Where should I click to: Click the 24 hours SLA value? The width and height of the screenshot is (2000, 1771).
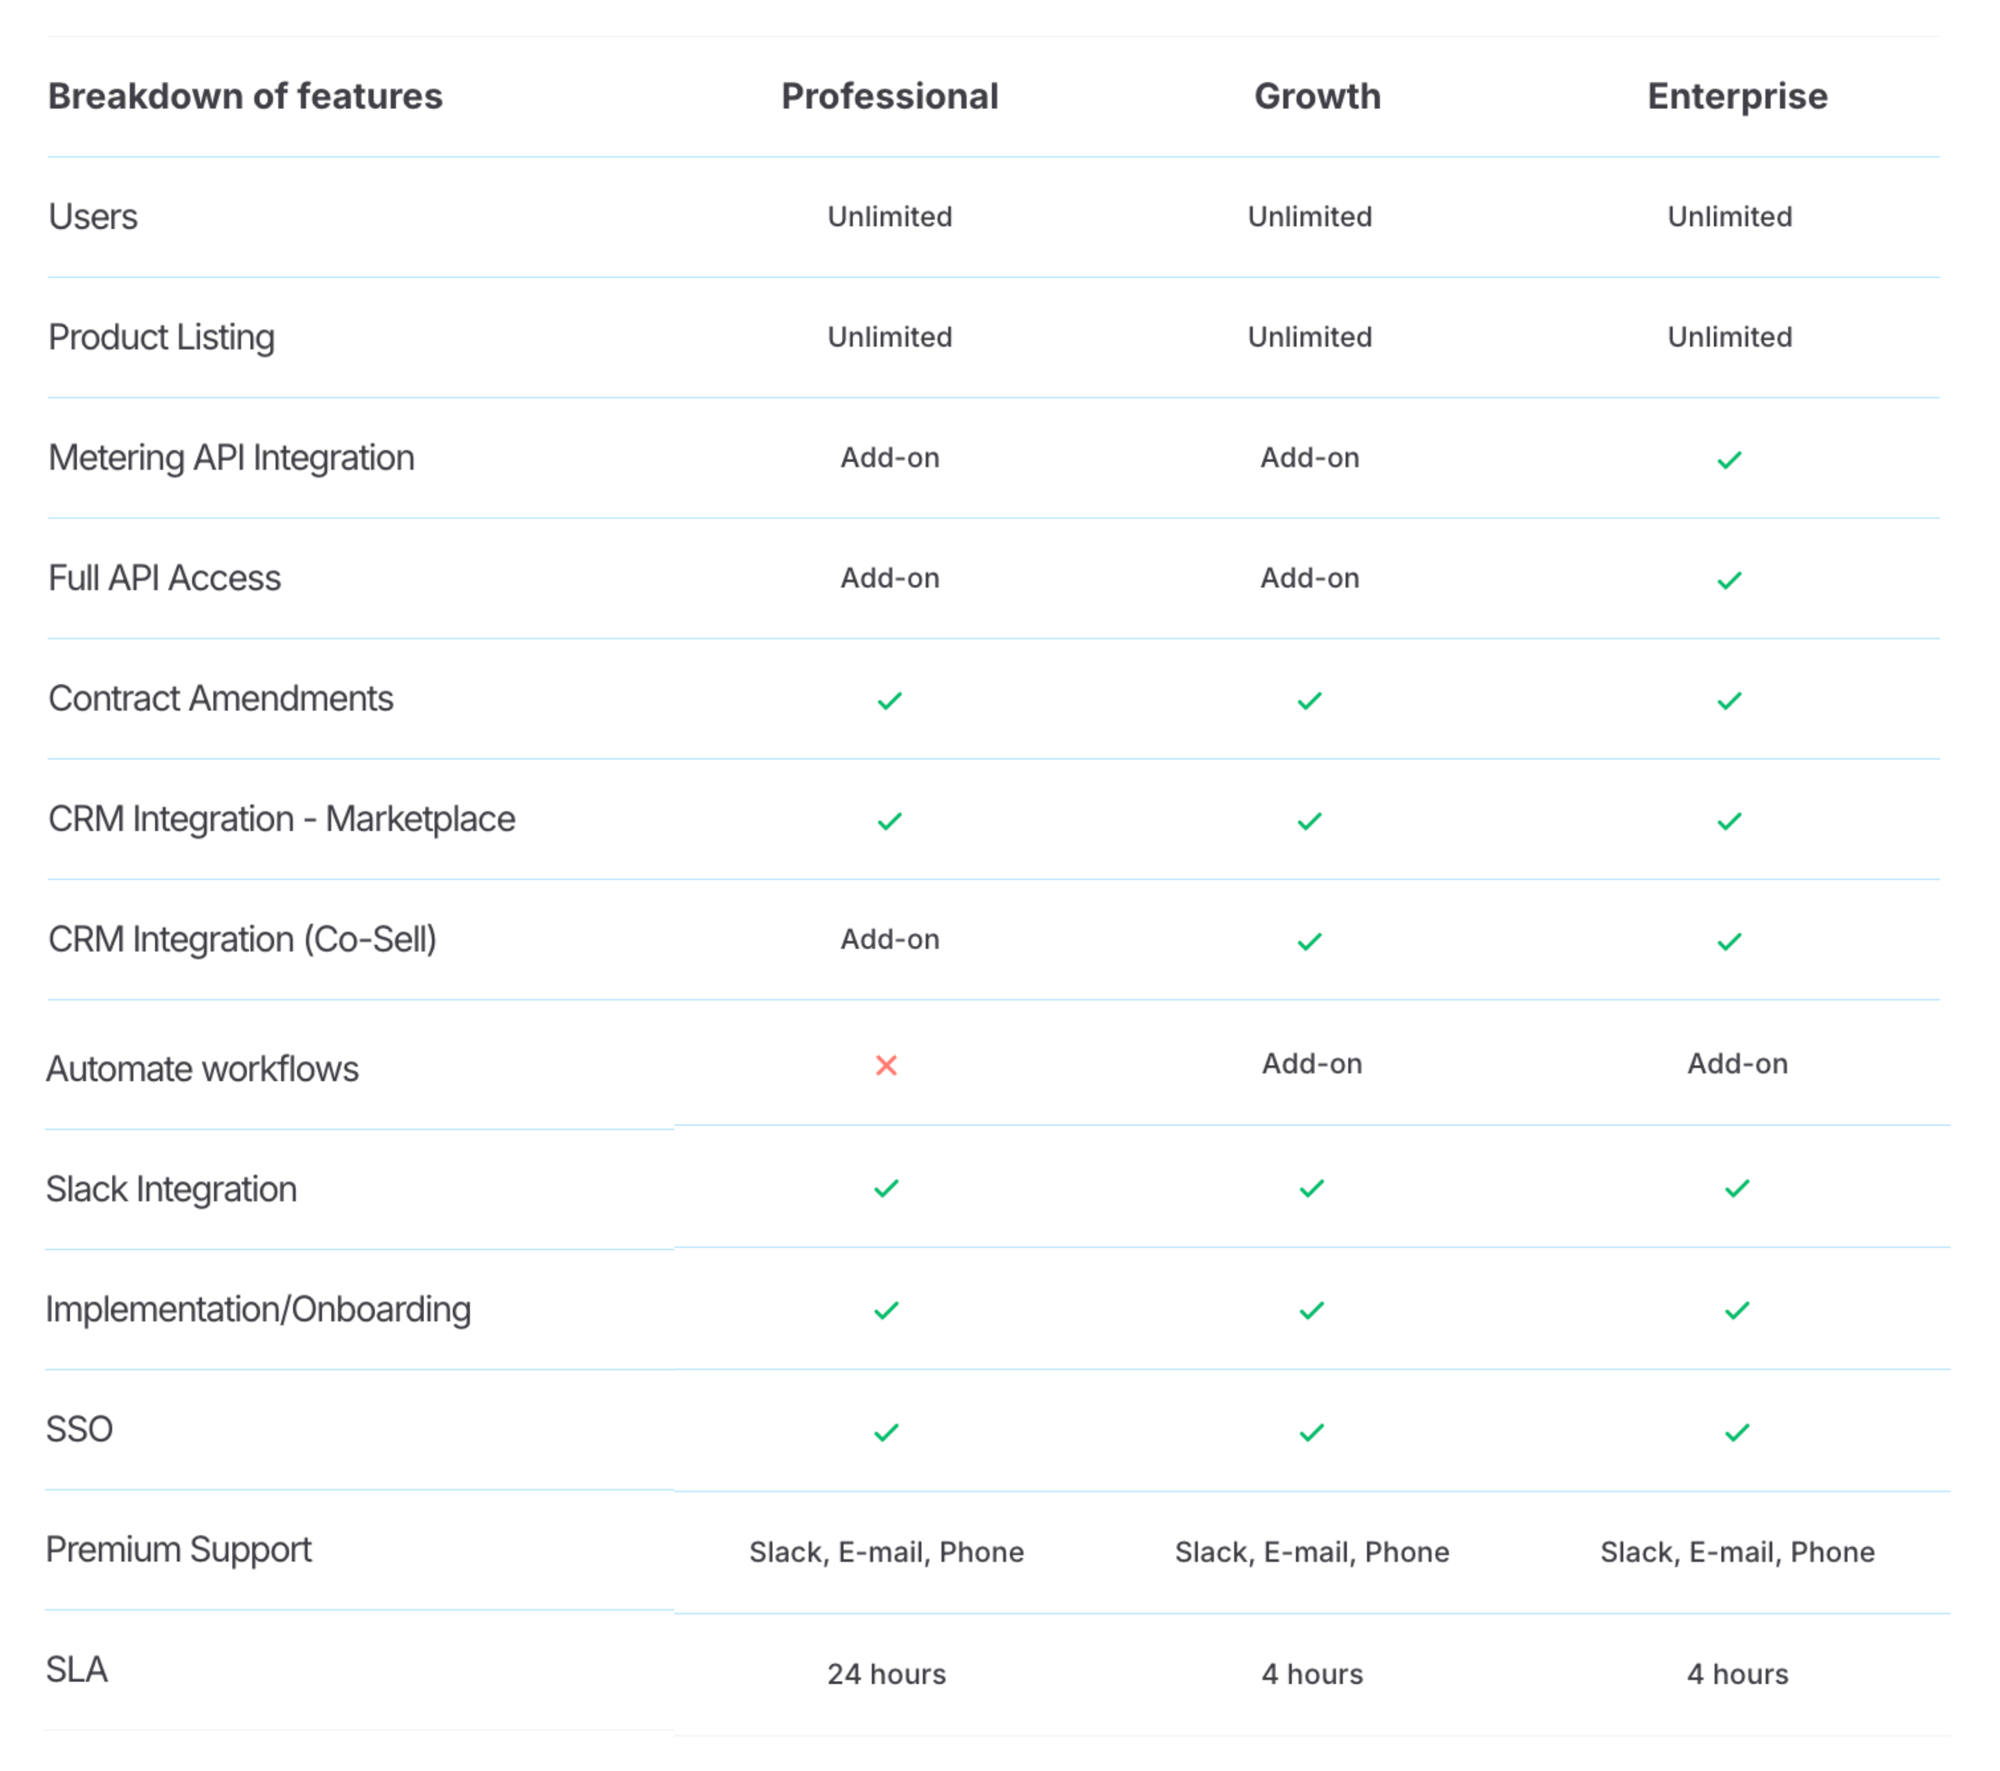[x=886, y=1673]
